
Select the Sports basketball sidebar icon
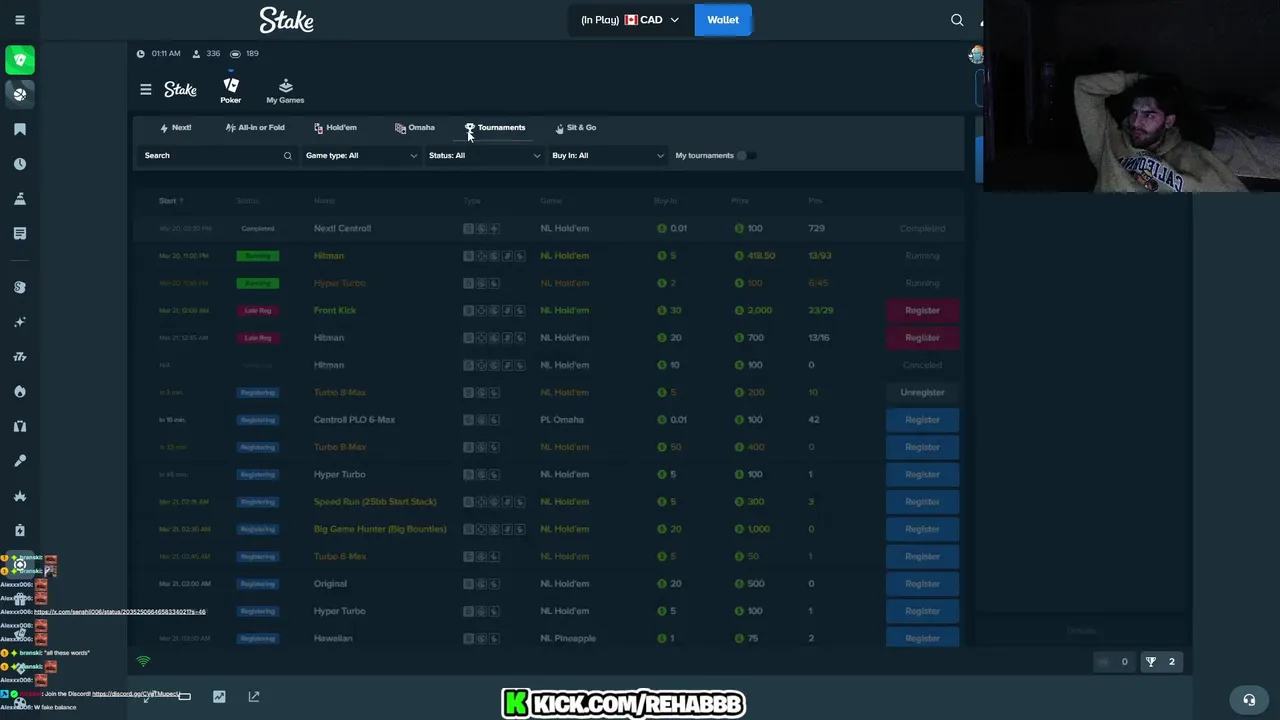[20, 94]
